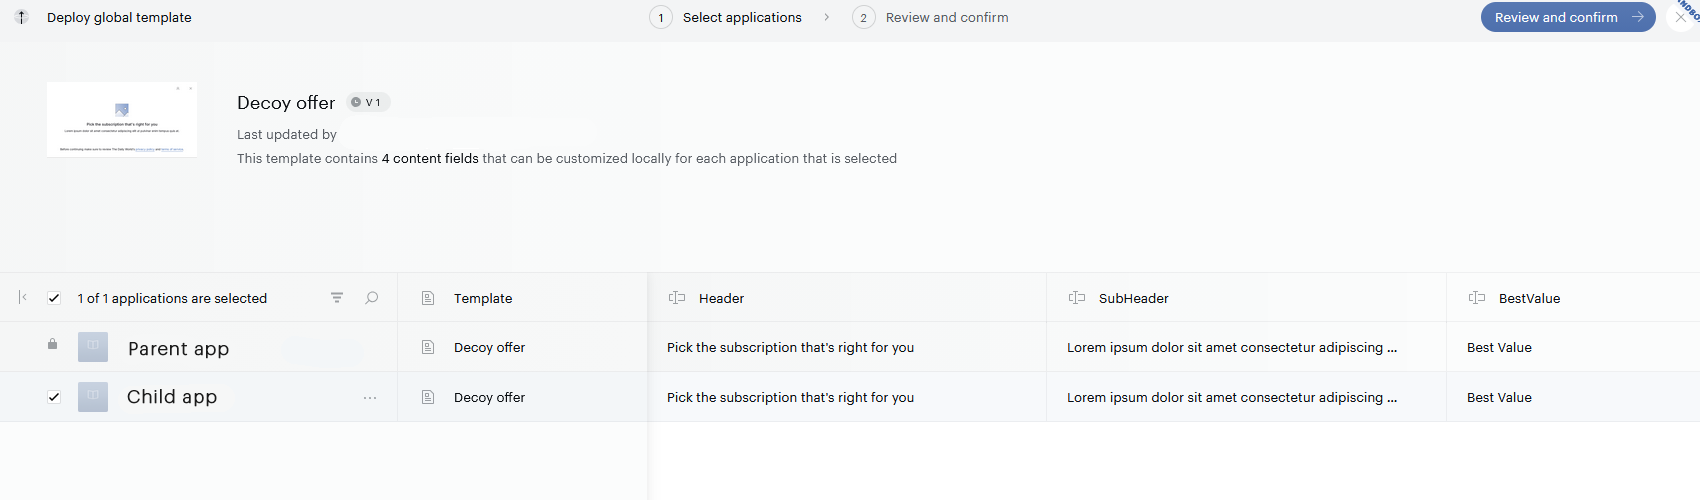Open the Decoy offer template thumbnail

point(122,119)
